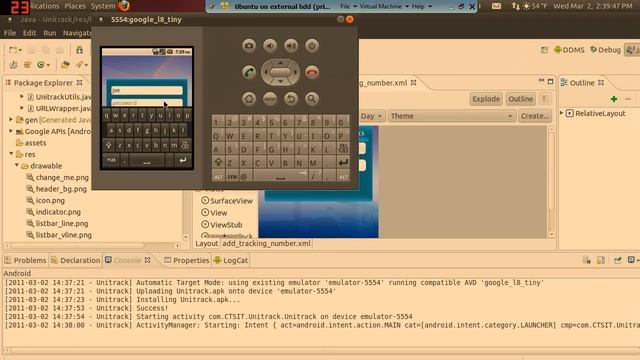Select indicator.png in Package Explorer
The width and height of the screenshot is (640, 360).
[x=53, y=211]
